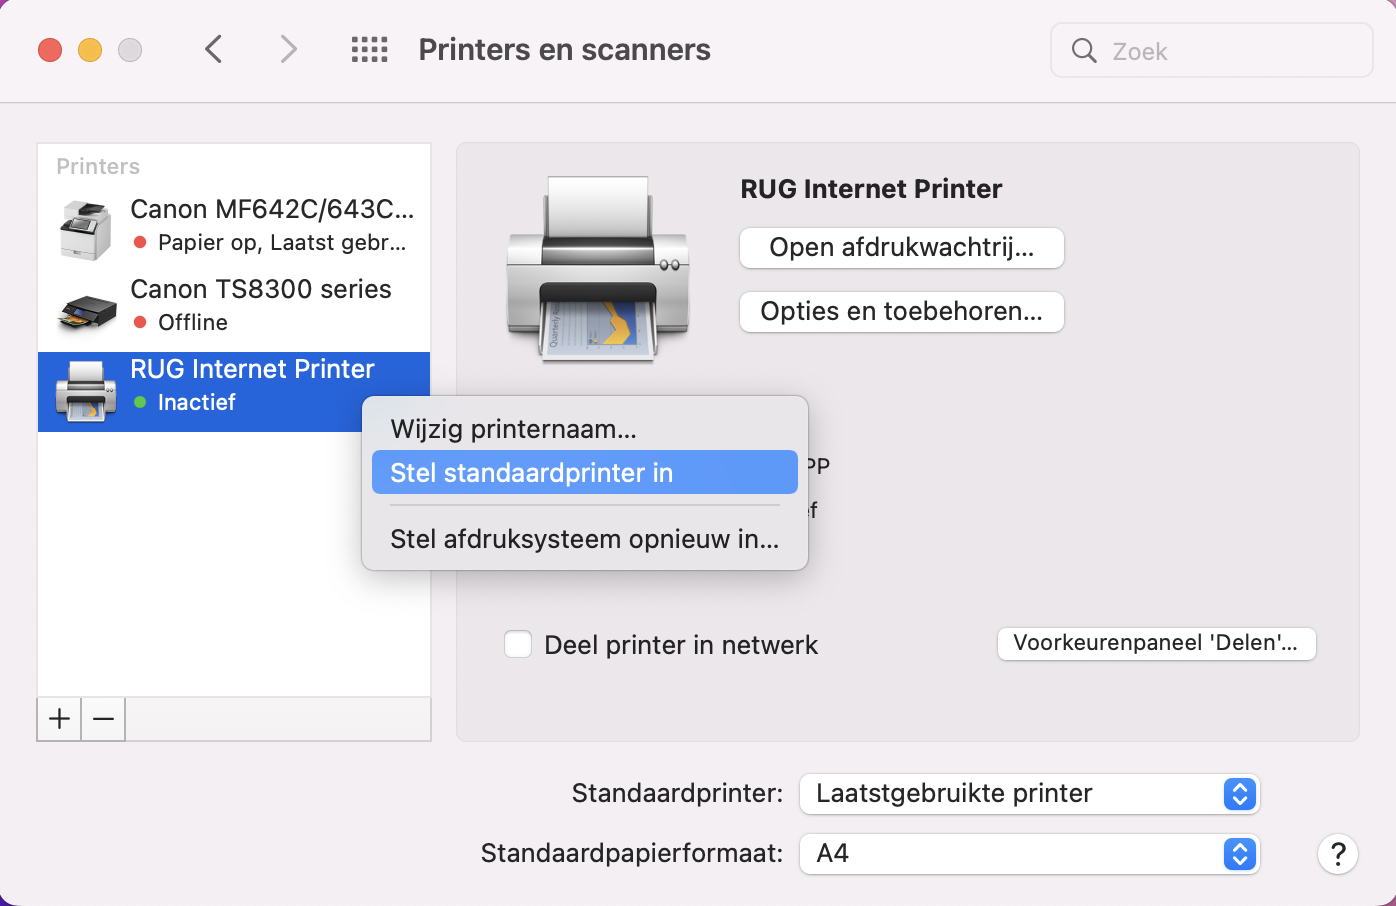Enable the 'Deel printer in netwerk' checkbox

[518, 644]
